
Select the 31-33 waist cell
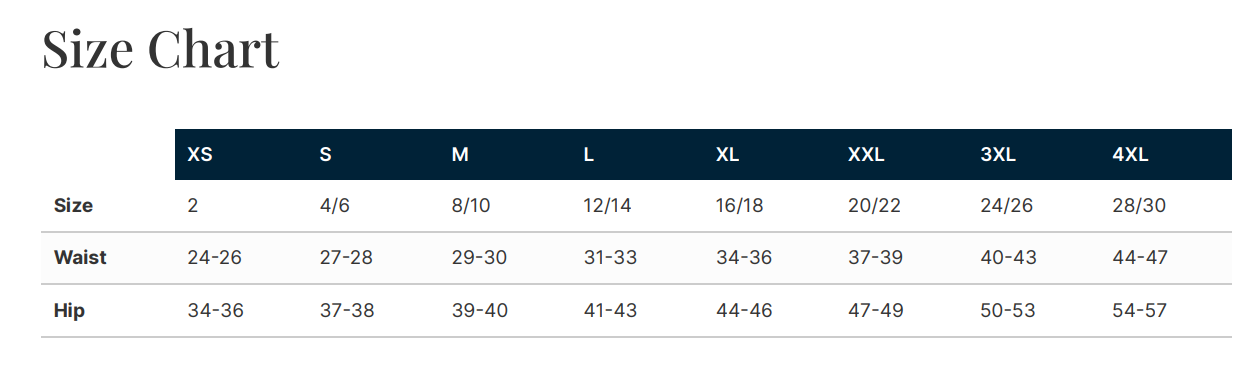click(x=610, y=258)
